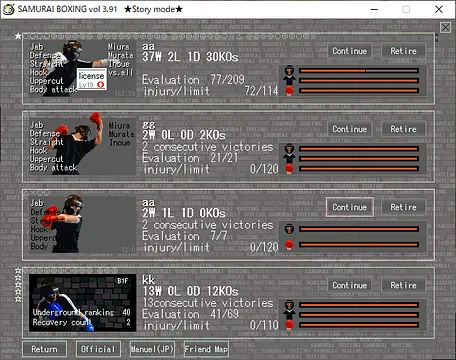The image size is (456, 360).
Task: Click the Samurai Boxing title bar icon
Action: pos(8,9)
